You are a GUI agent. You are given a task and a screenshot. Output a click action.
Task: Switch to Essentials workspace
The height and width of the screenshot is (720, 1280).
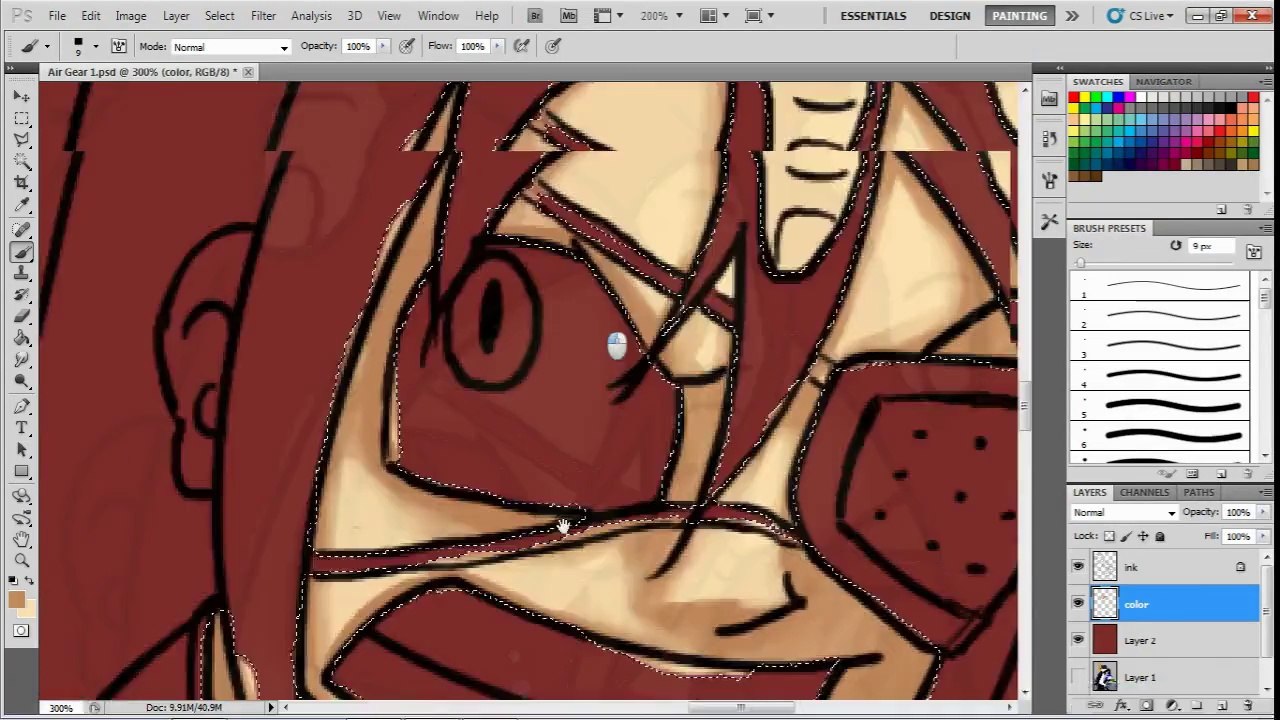tap(873, 16)
